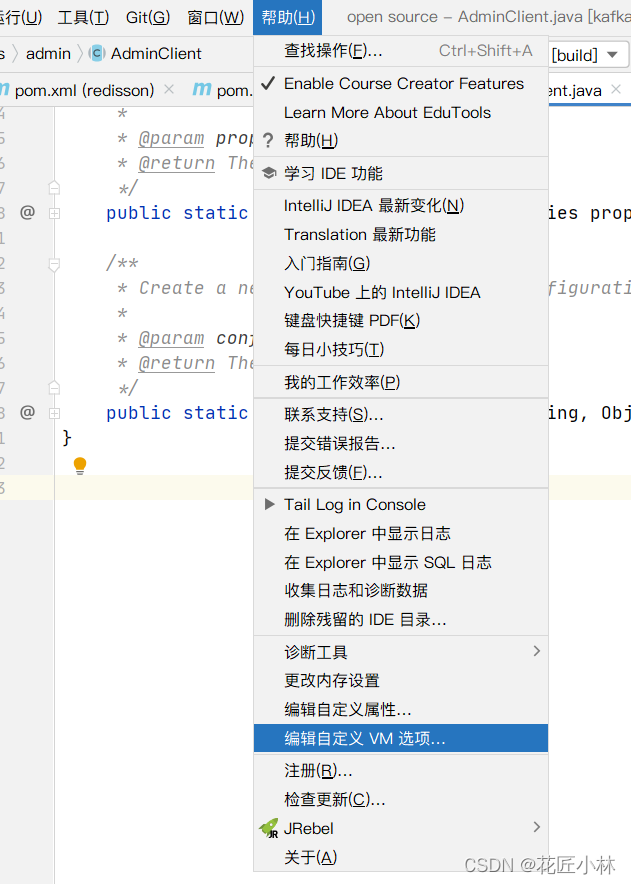Click the JRebel rocket icon
The image size is (631, 884).
[270, 828]
